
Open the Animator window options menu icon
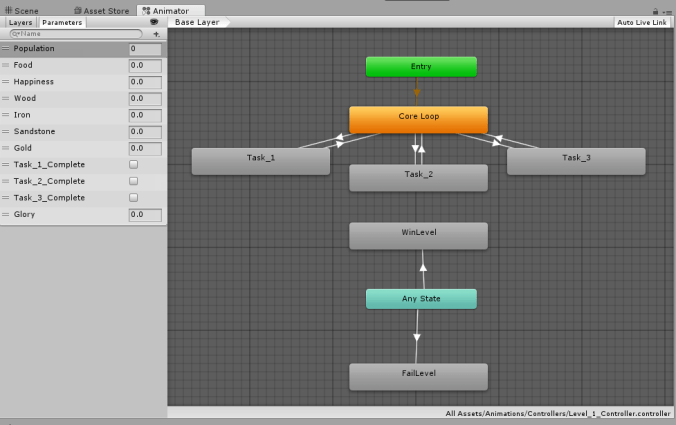click(x=667, y=11)
